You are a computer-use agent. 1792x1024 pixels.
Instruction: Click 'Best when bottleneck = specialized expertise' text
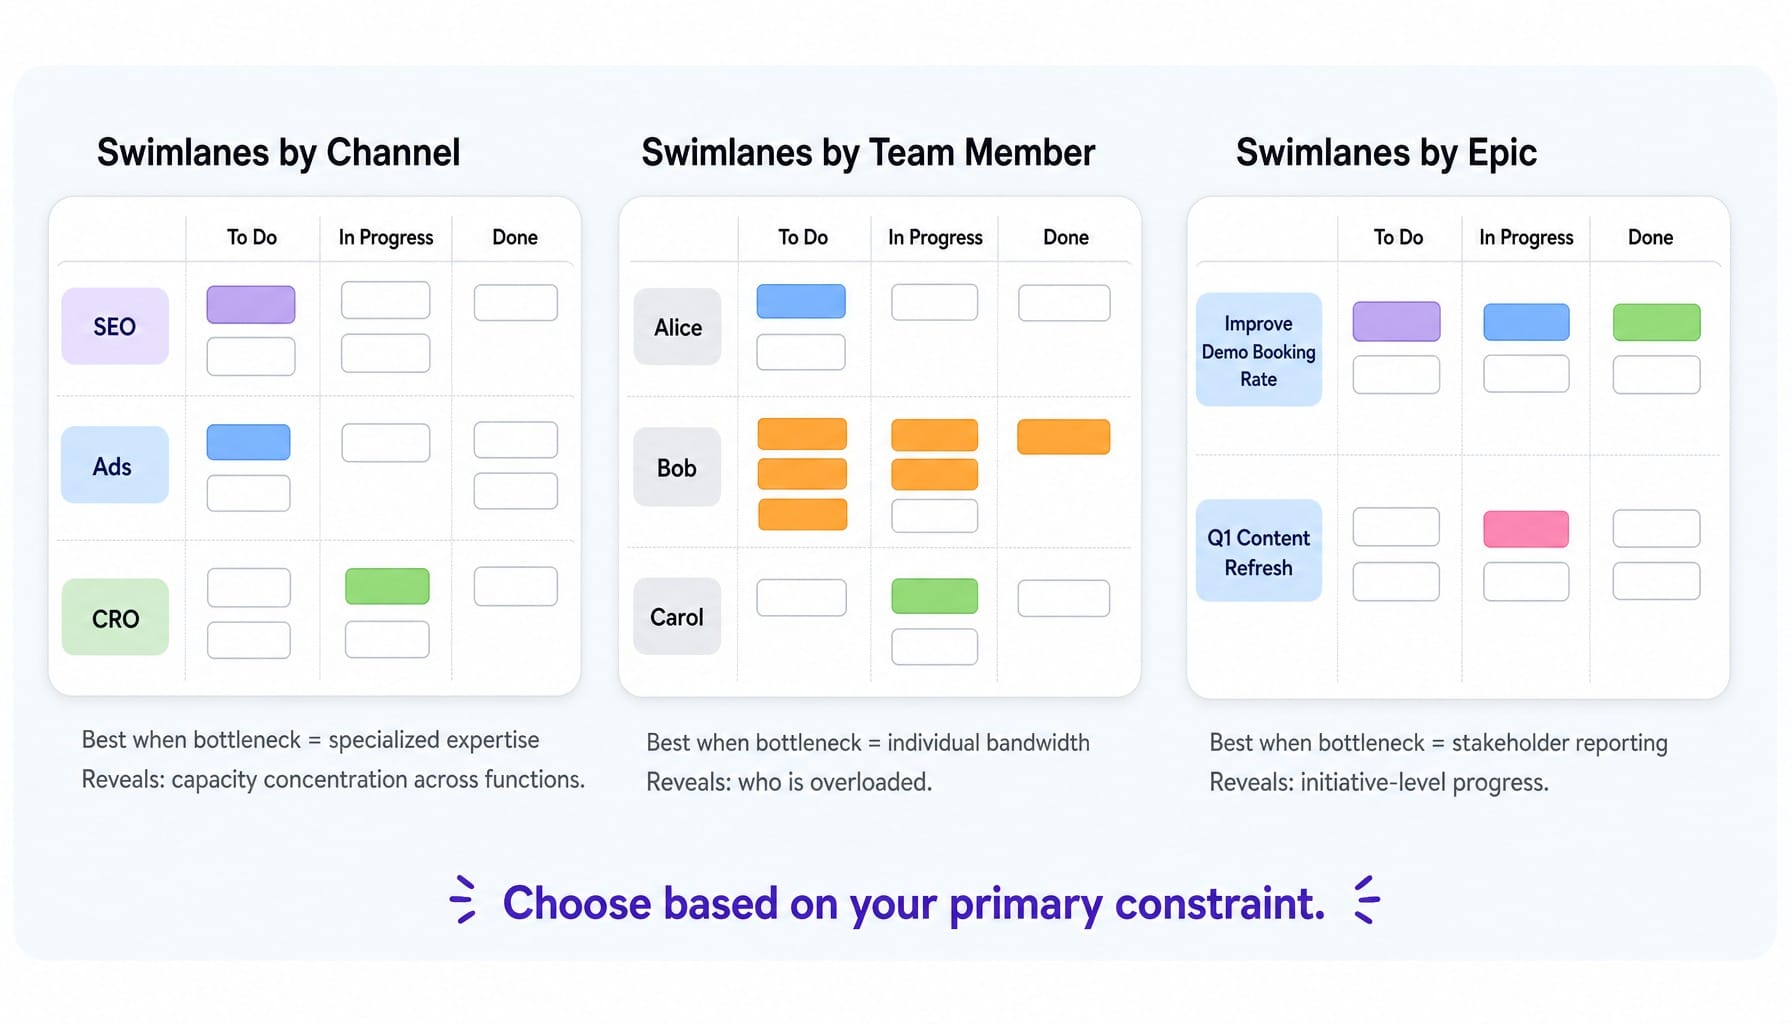click(x=310, y=740)
